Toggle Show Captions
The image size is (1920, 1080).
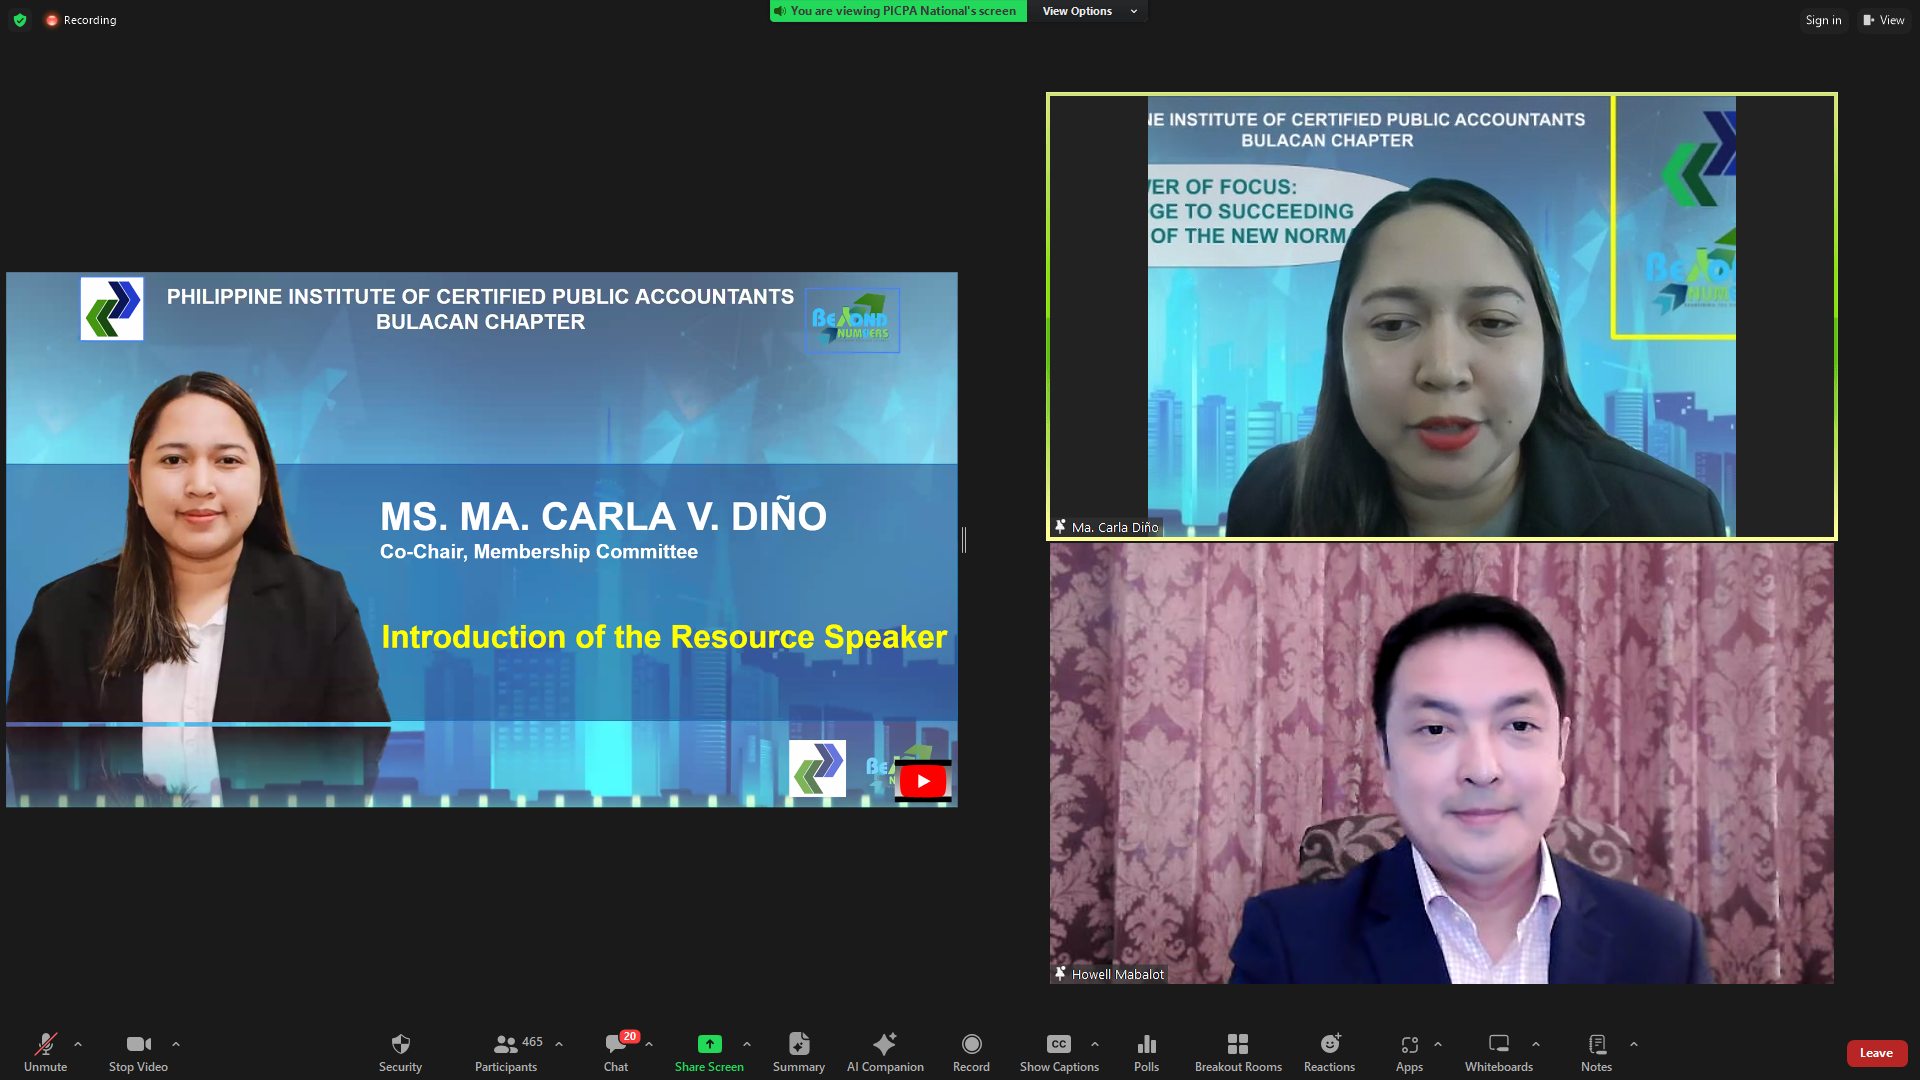tap(1059, 1052)
